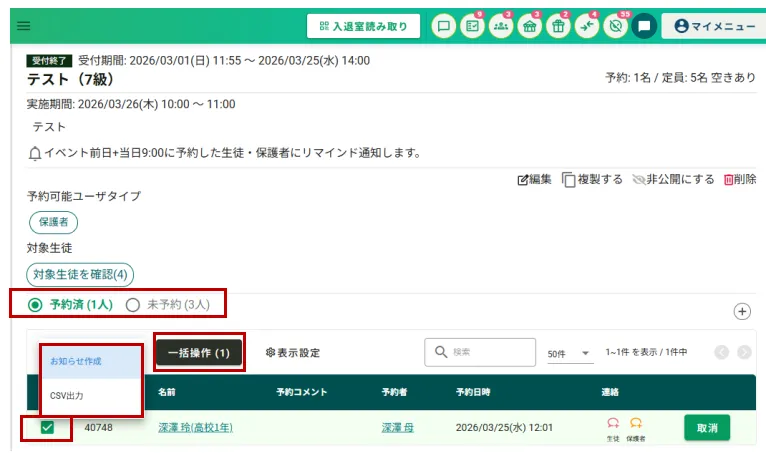This screenshot has width=766, height=453.
Task: Open the hamburger menu
Action: coord(24,26)
